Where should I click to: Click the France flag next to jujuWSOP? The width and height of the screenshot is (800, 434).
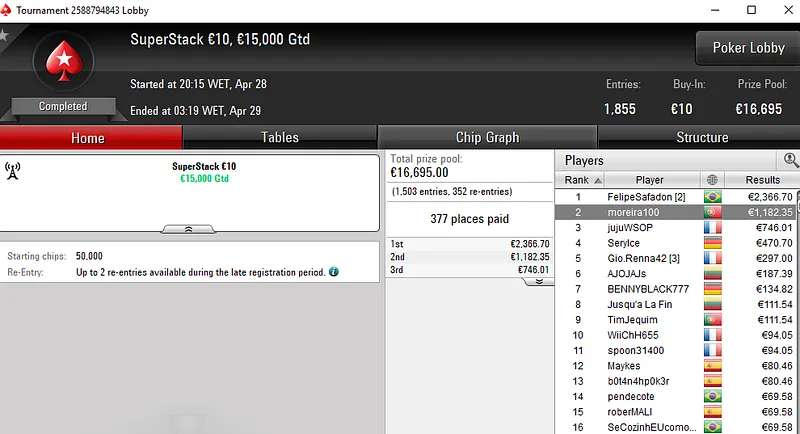click(x=712, y=227)
